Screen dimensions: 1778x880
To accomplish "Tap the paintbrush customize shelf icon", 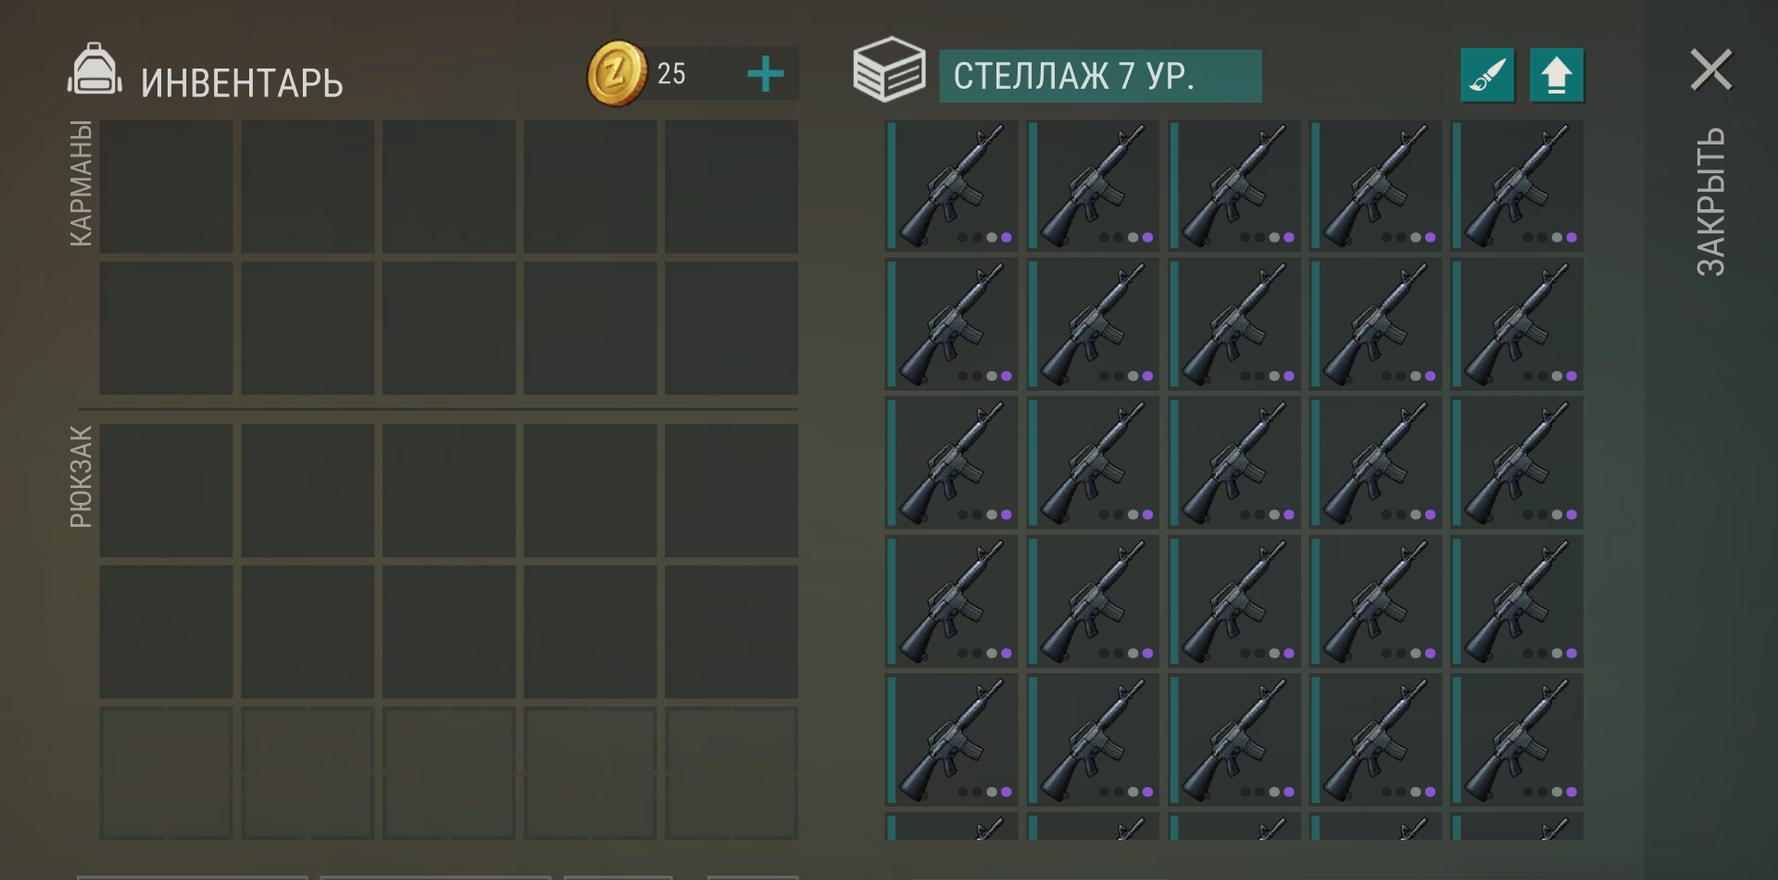I will (x=1487, y=75).
